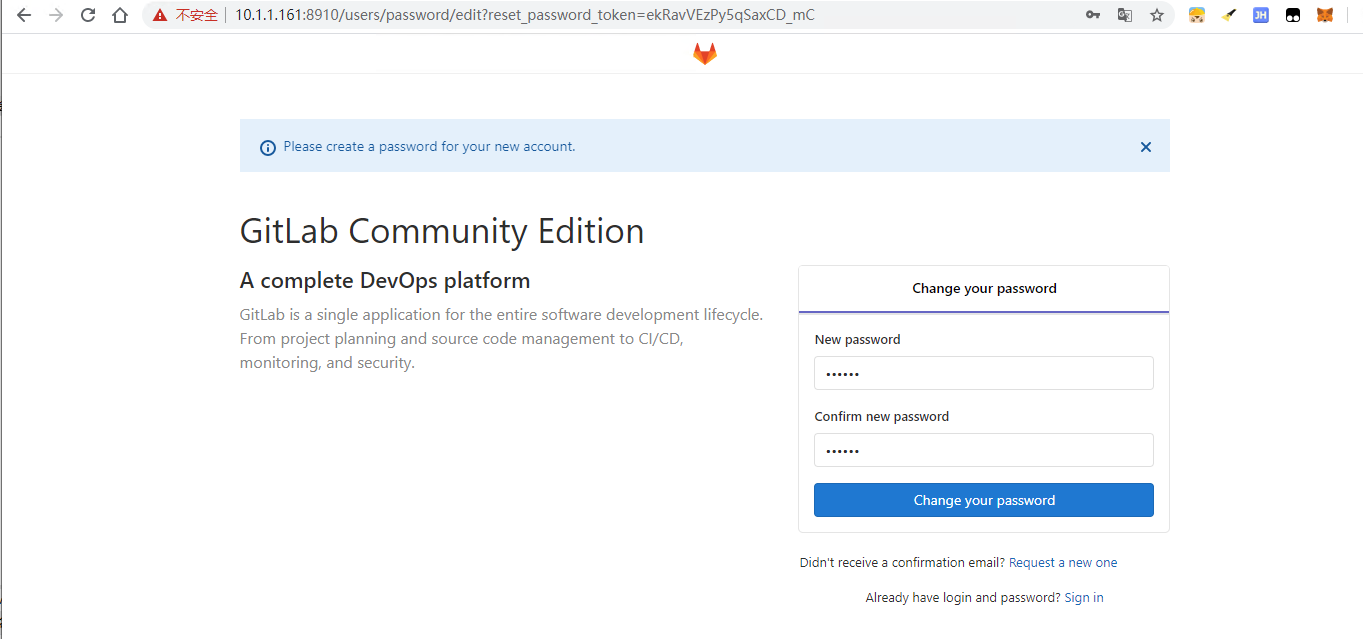1363x639 pixels.
Task: Click the hard-hat face extension icon
Action: [1196, 15]
